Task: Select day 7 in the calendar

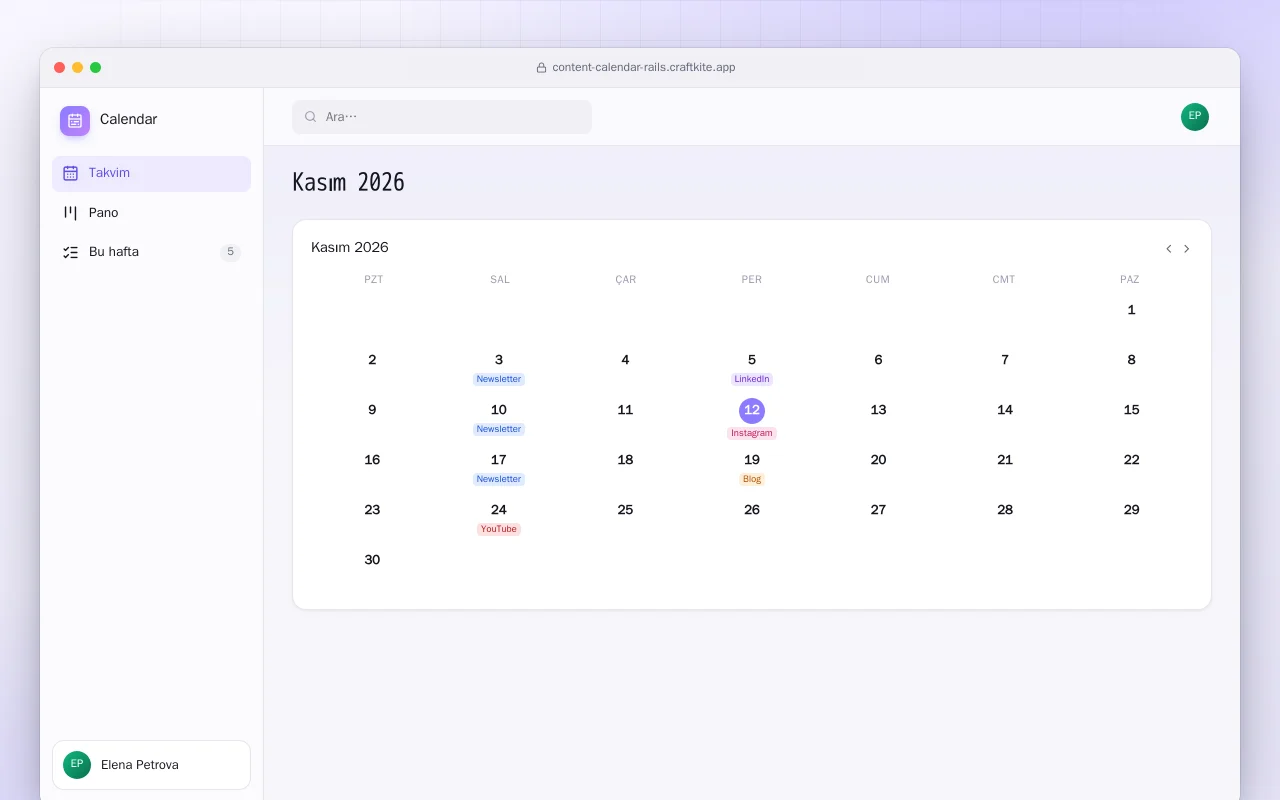Action: click(x=1005, y=360)
